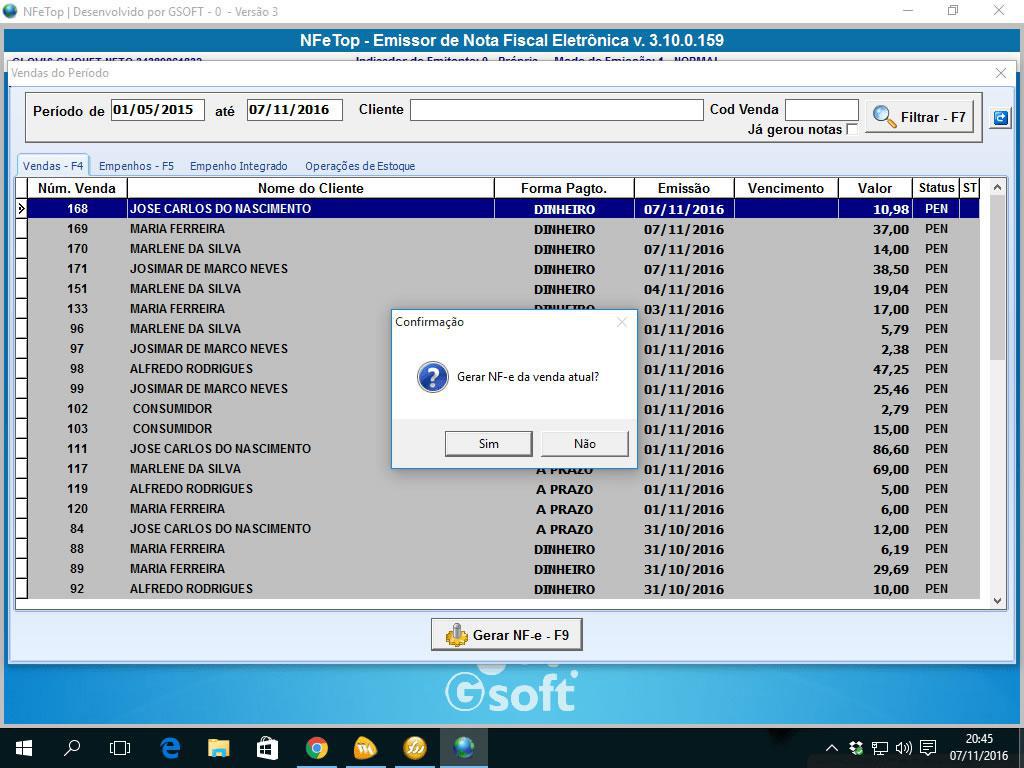Click into the Cliente search field
This screenshot has width=1024, height=768.
coord(556,110)
